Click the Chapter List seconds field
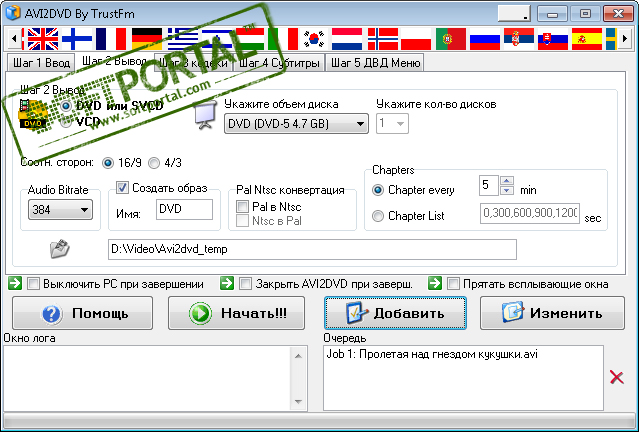Image resolution: width=639 pixels, height=432 pixels. coord(530,214)
